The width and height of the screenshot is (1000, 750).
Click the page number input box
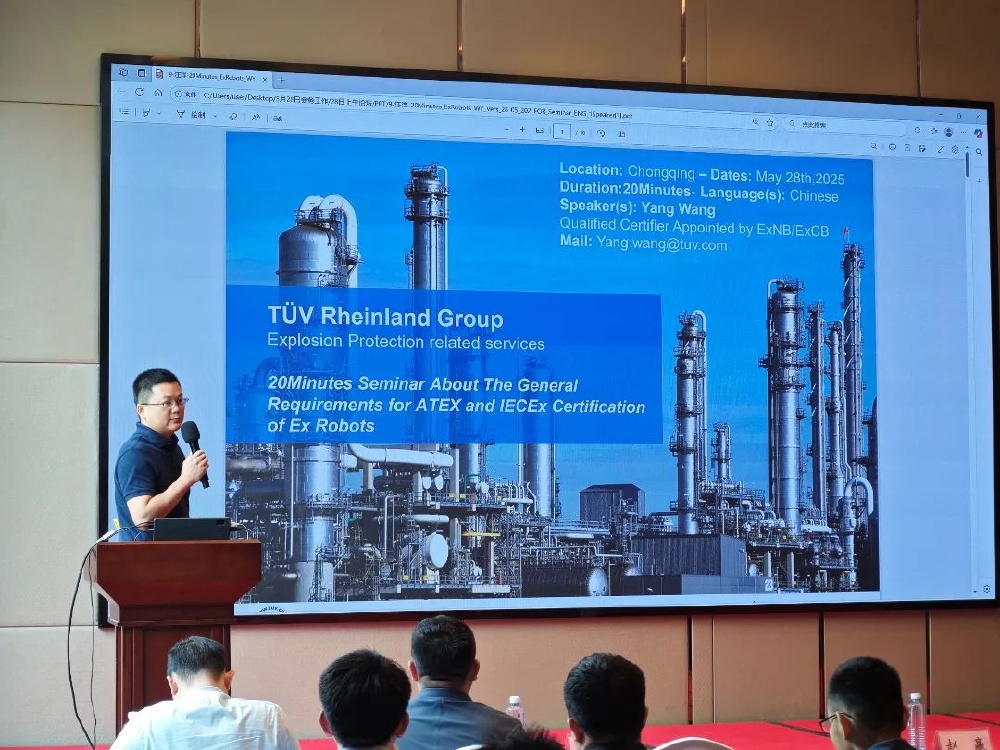(561, 131)
